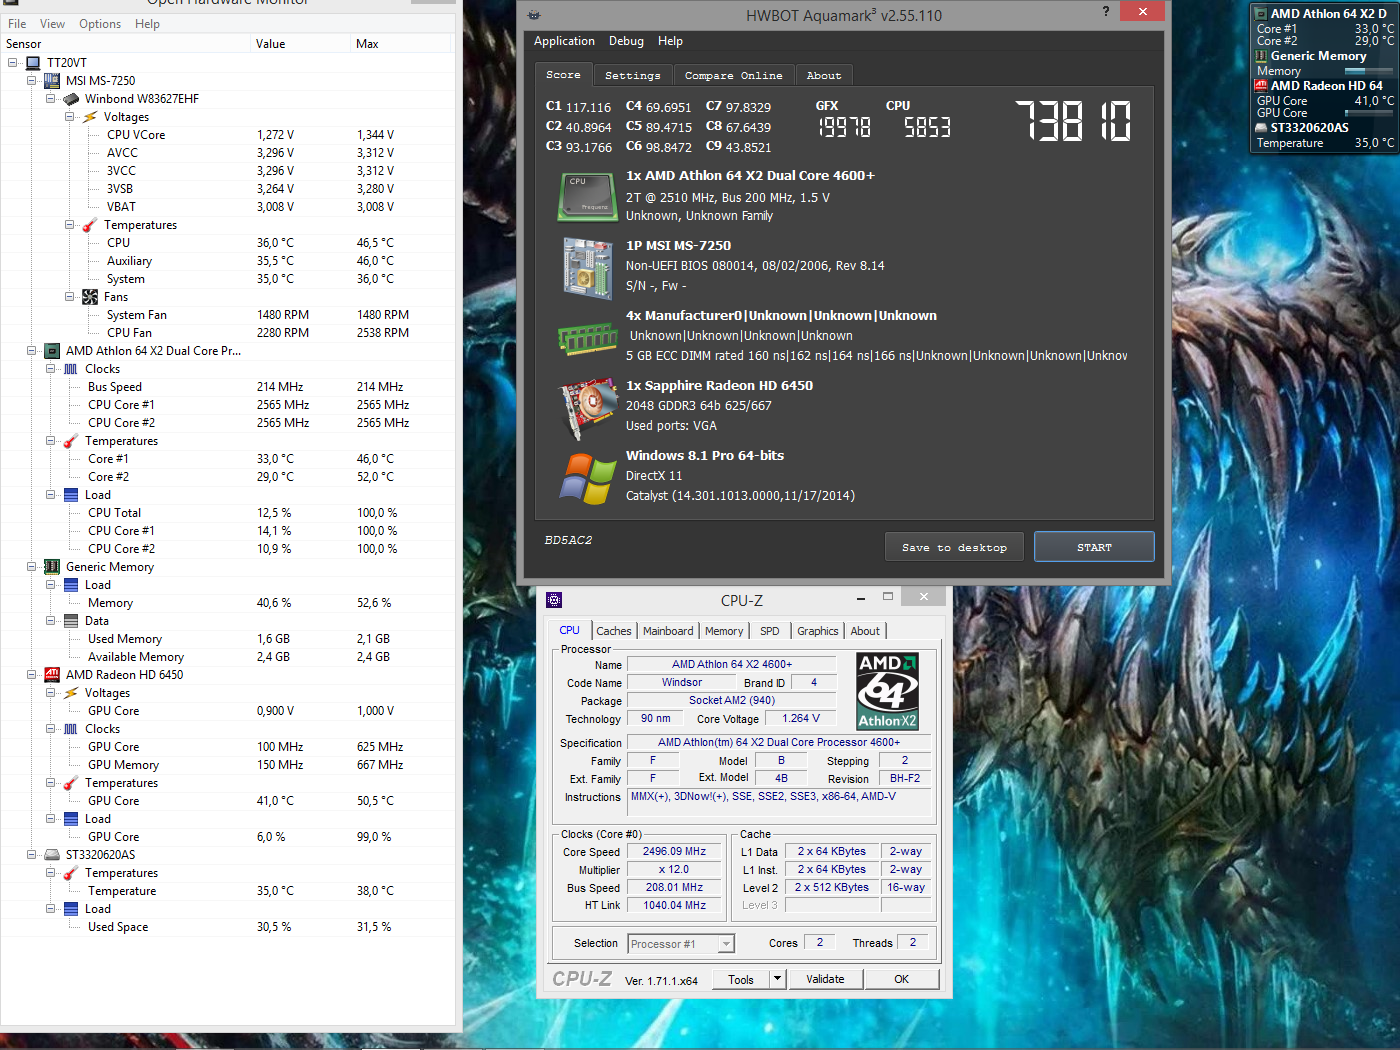Switch to the Caches tab in CPU-Z

tap(614, 631)
